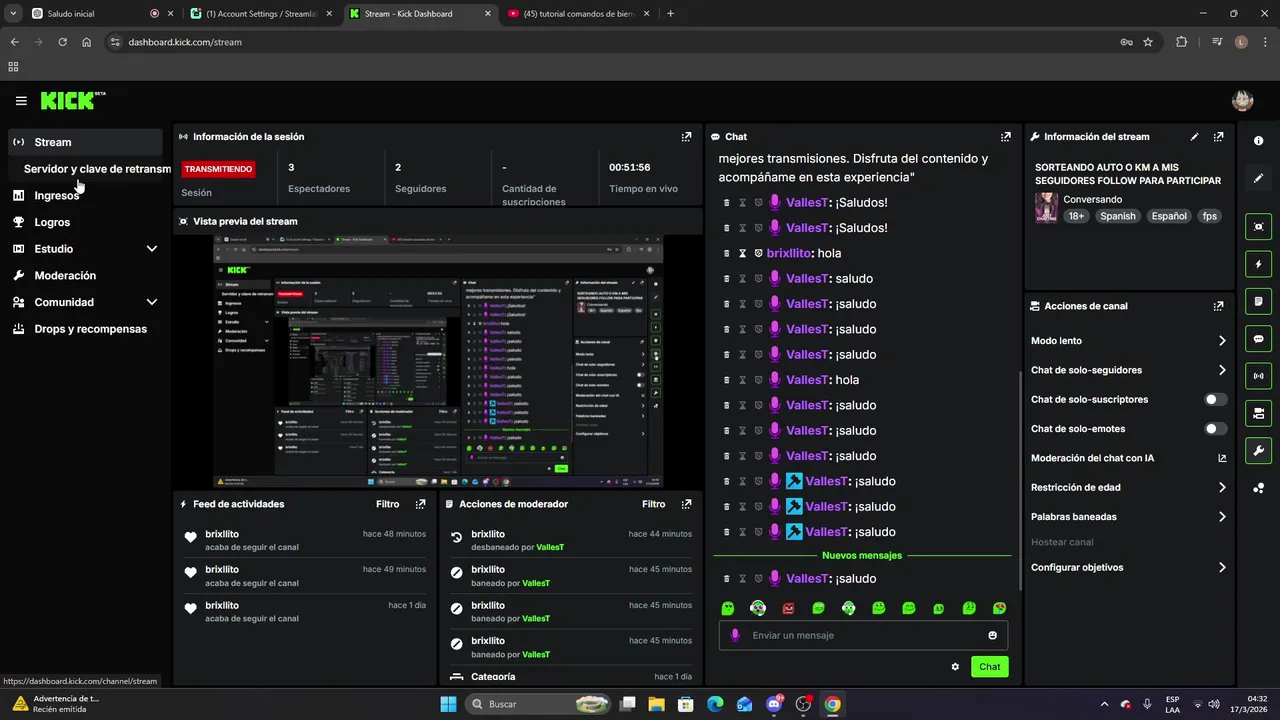Send message with green Chat button
Image resolution: width=1280 pixels, height=720 pixels.
pos(989,667)
